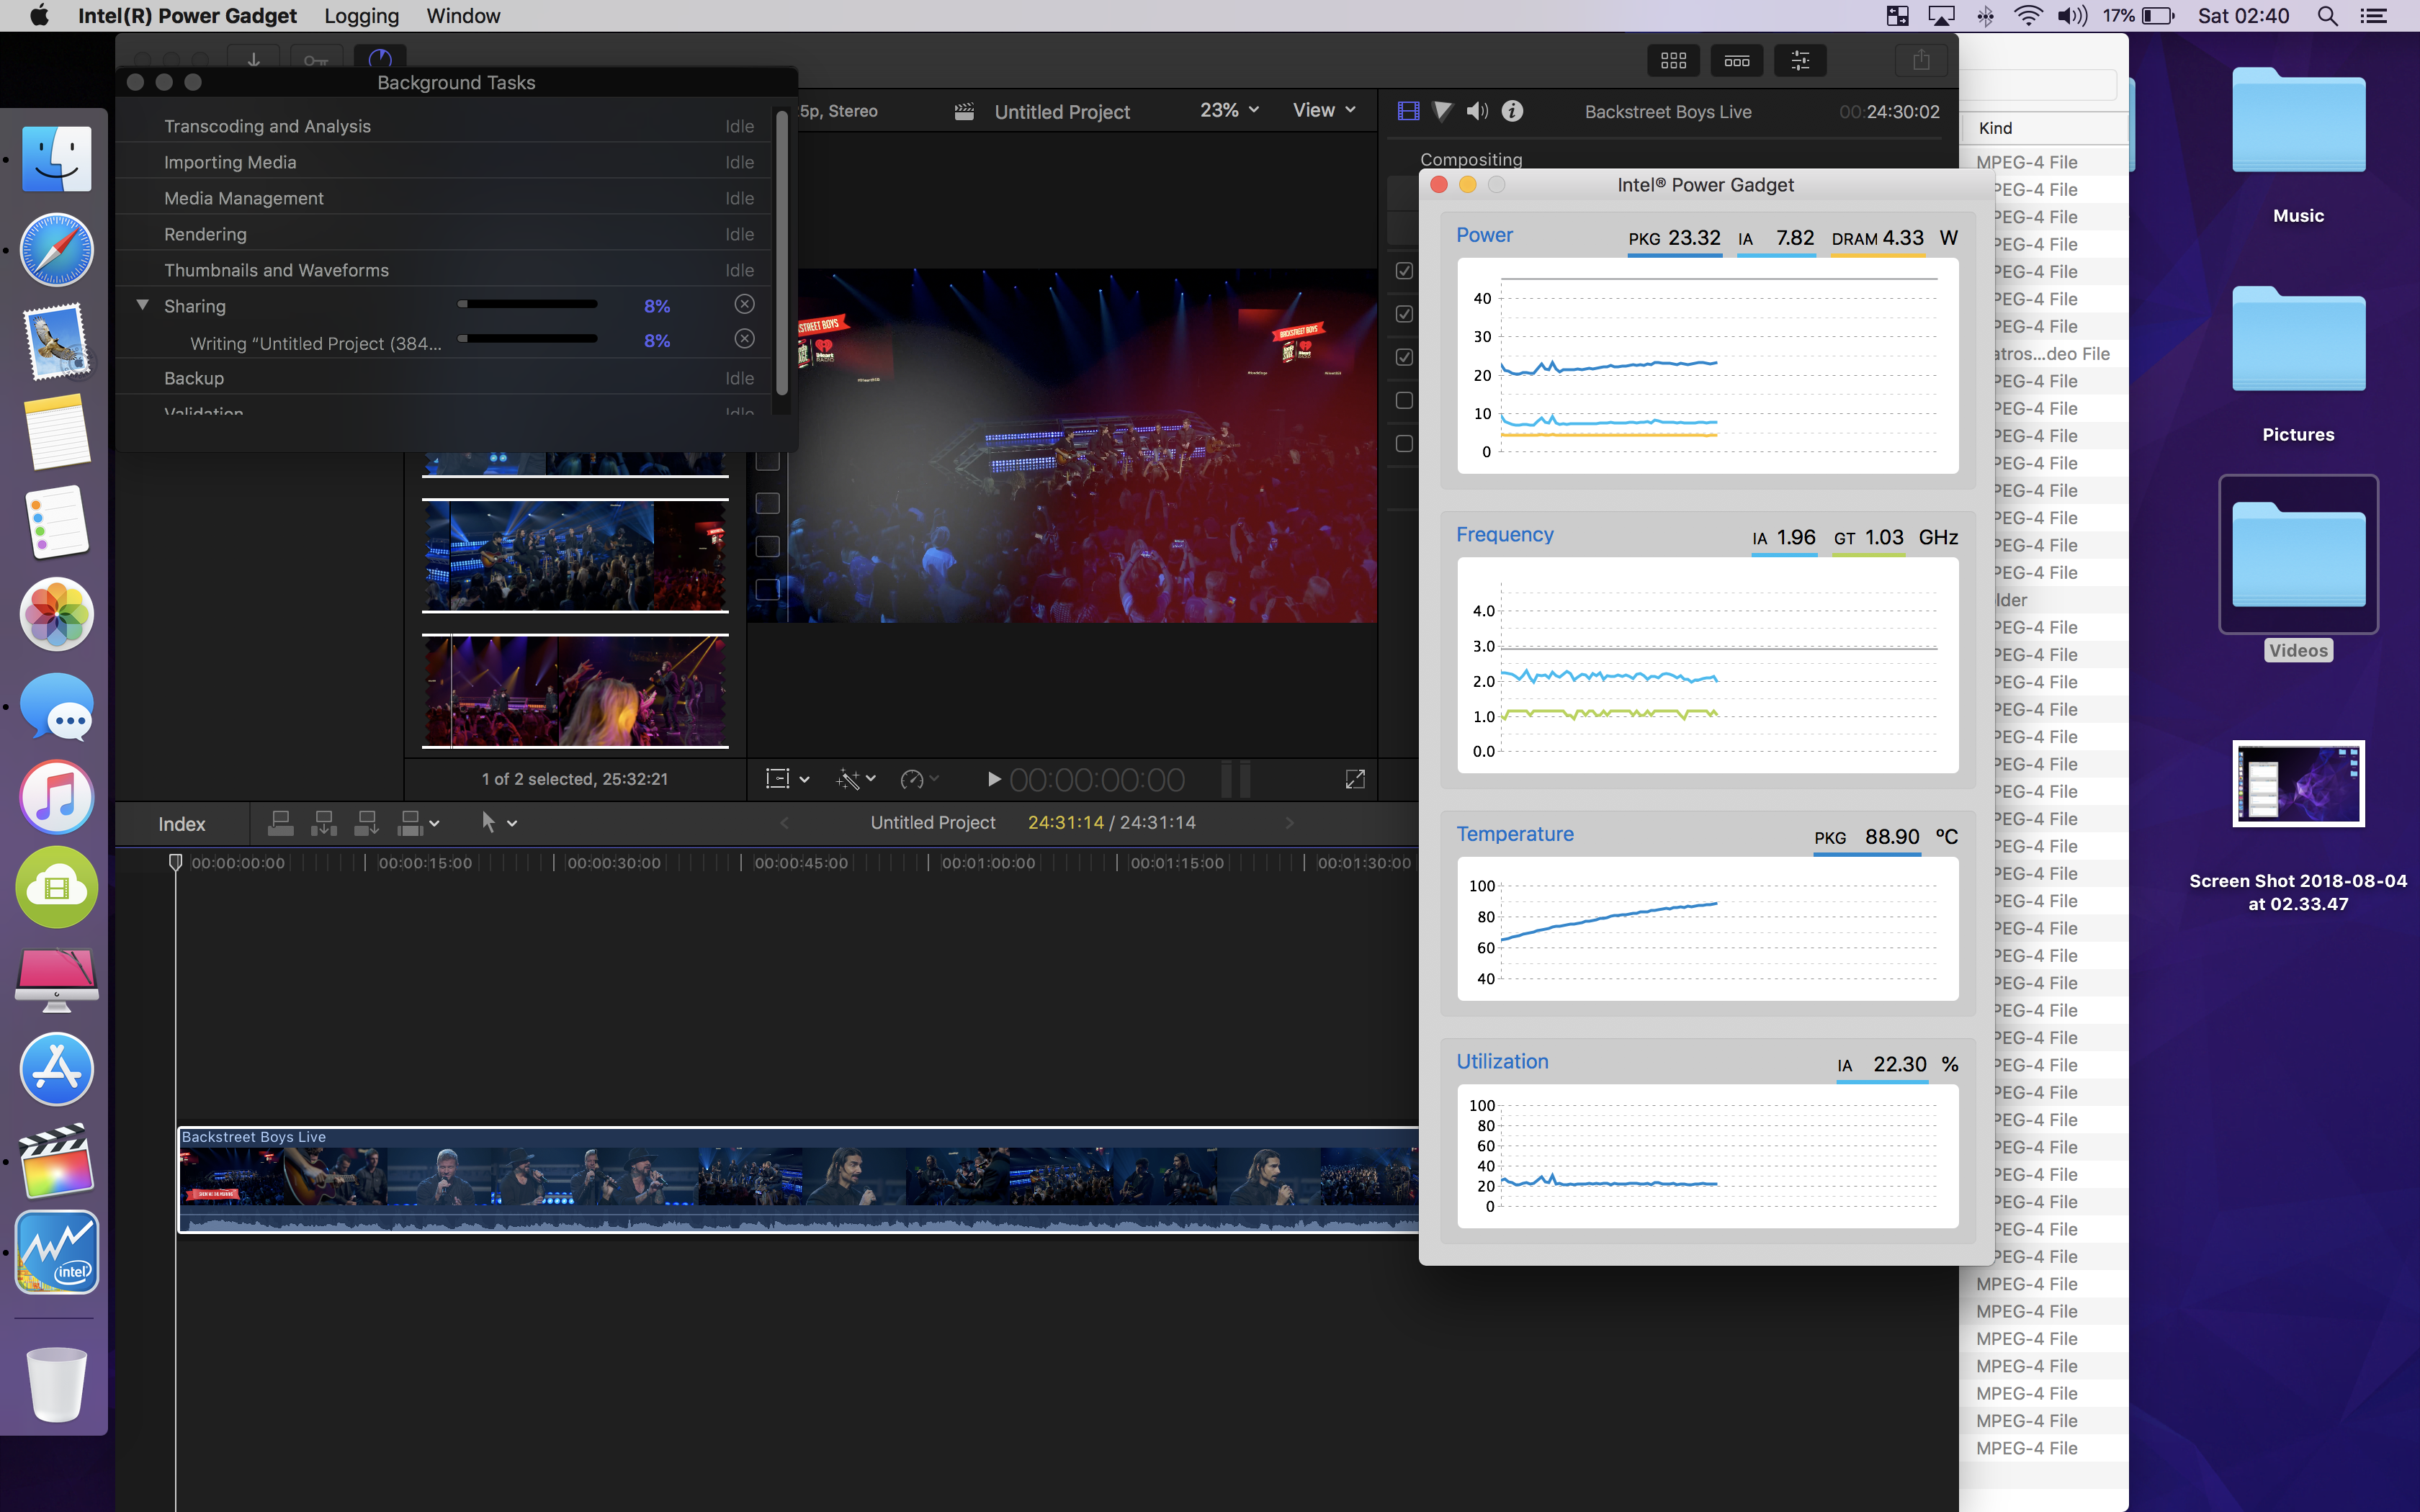Select the last browser filmstrip with the blonde fan
This screenshot has width=2420, height=1512.
(575, 691)
